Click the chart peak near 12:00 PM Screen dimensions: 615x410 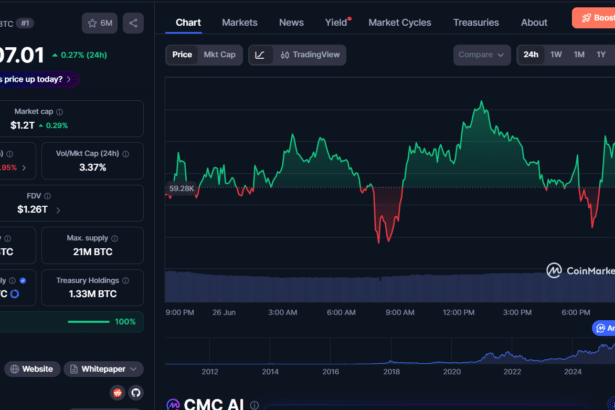pos(482,102)
